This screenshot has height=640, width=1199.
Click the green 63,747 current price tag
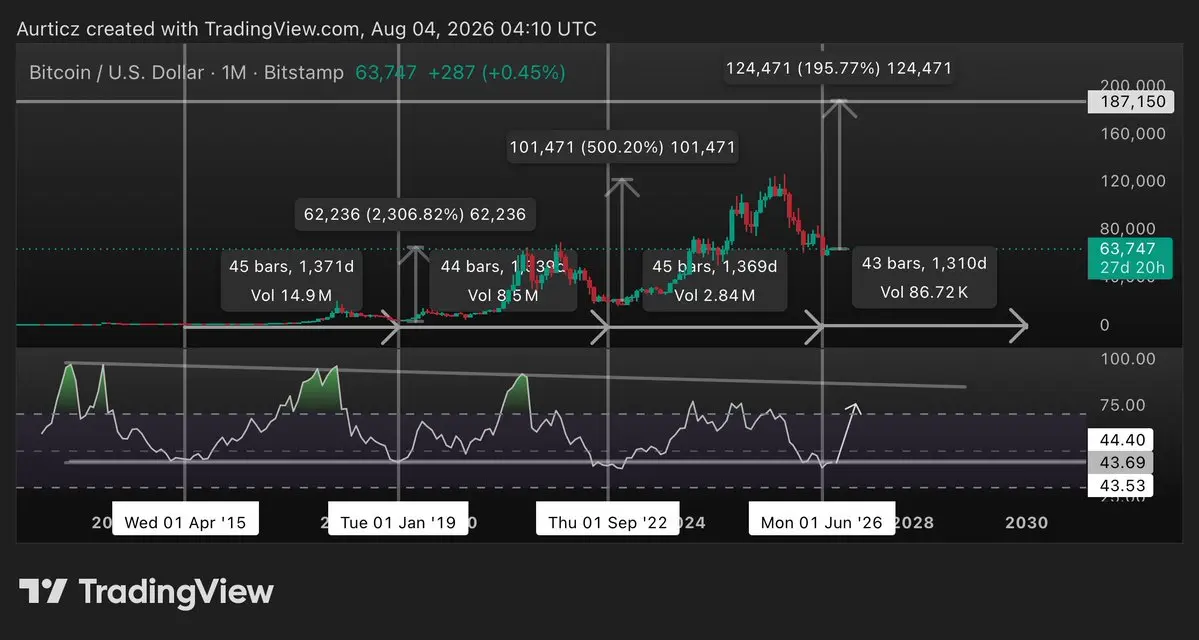(1129, 258)
